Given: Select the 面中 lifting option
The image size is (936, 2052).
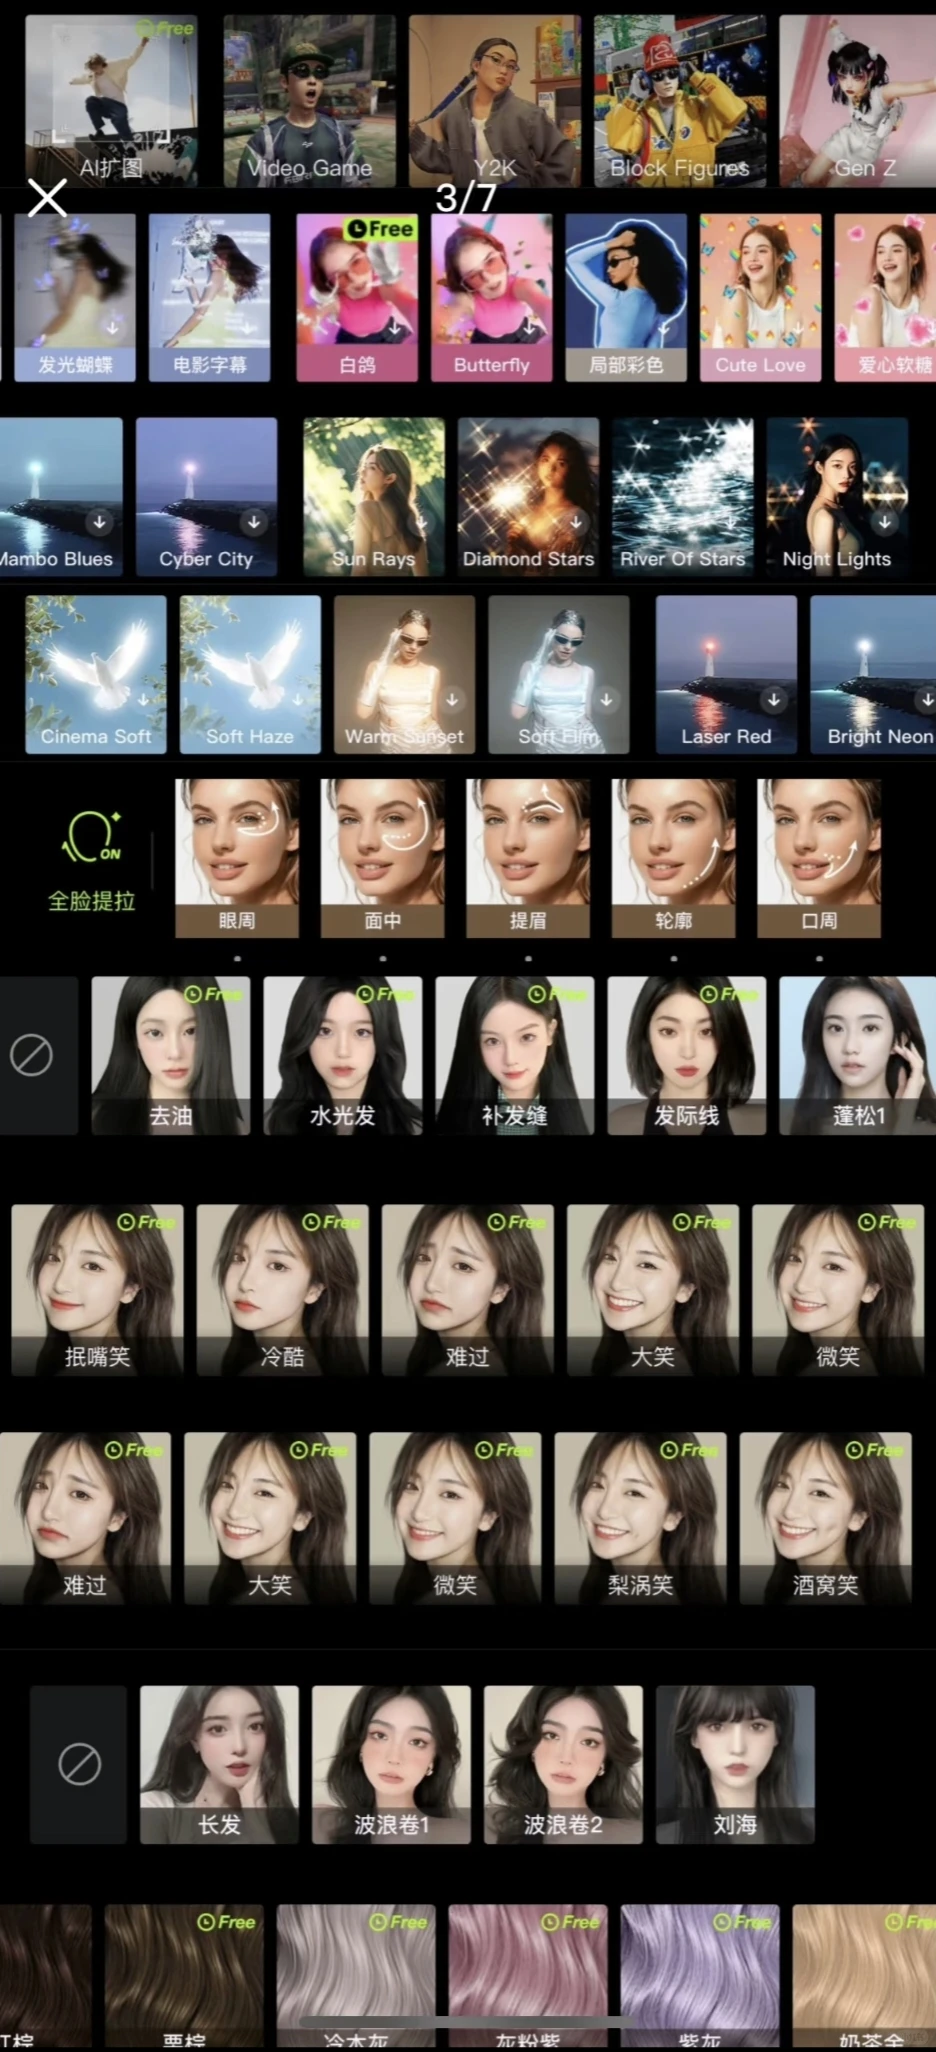Looking at the screenshot, I should click(x=383, y=858).
